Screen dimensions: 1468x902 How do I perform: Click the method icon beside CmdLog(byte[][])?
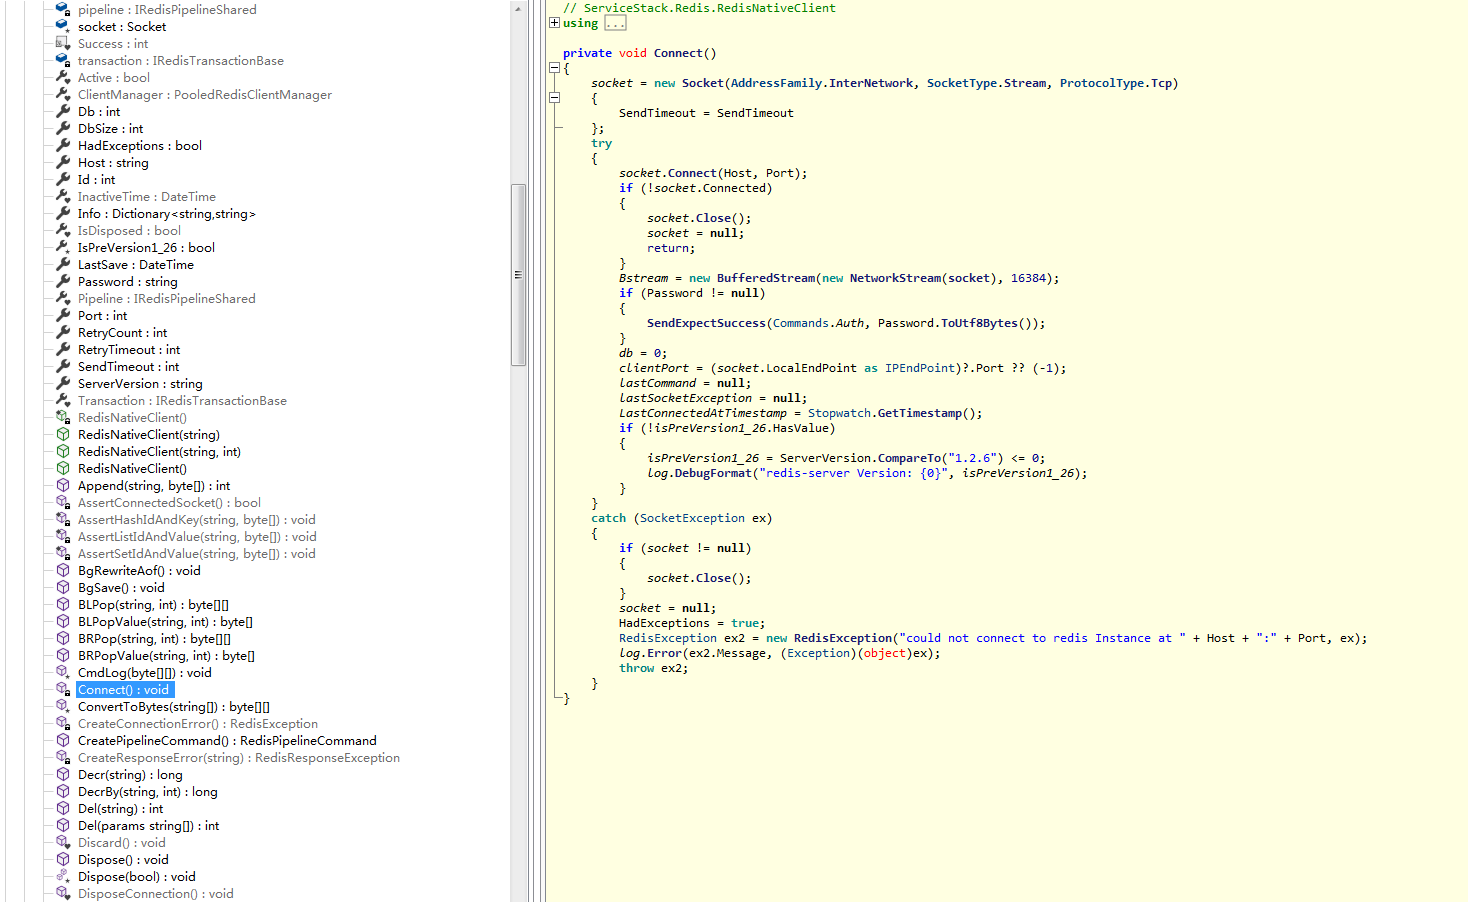tap(63, 672)
